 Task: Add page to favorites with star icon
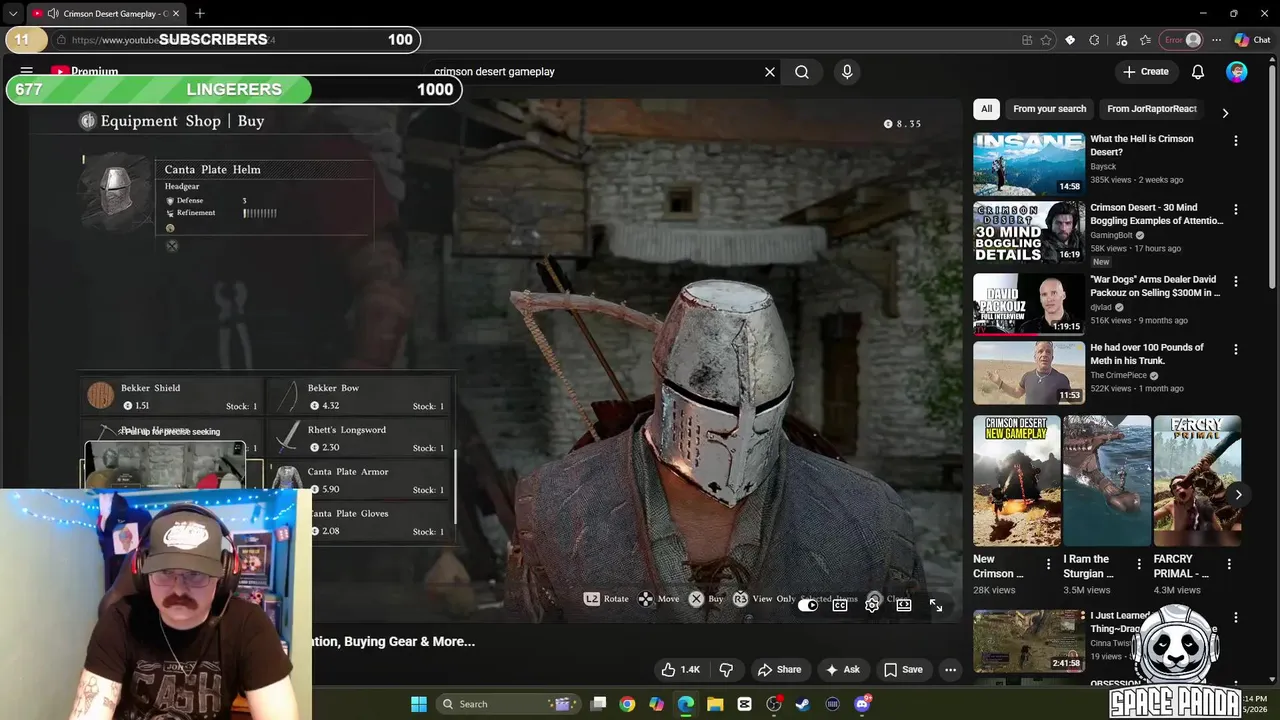(1046, 40)
